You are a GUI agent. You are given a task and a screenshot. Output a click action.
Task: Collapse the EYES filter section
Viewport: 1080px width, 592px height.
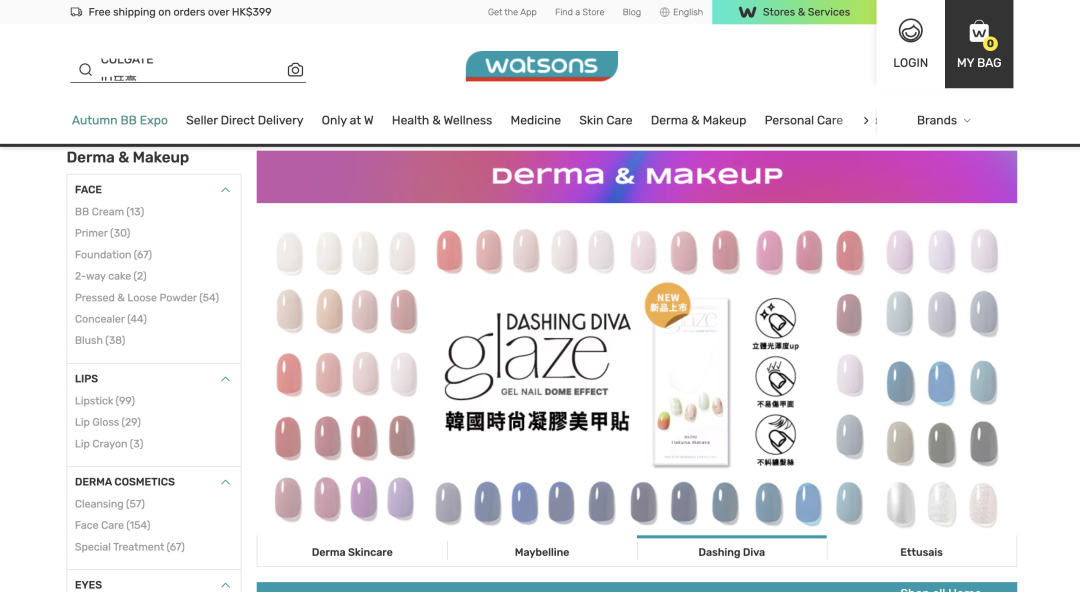click(225, 585)
